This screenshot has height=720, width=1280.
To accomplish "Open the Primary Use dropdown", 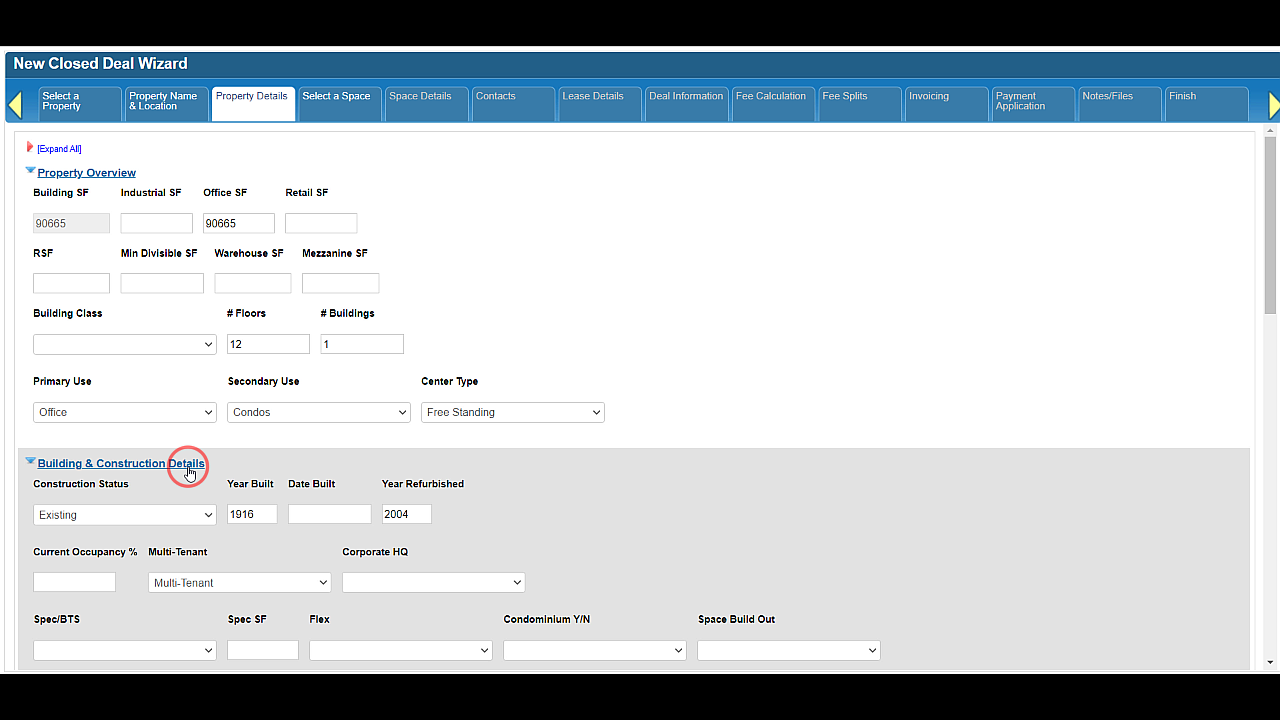I will (124, 412).
